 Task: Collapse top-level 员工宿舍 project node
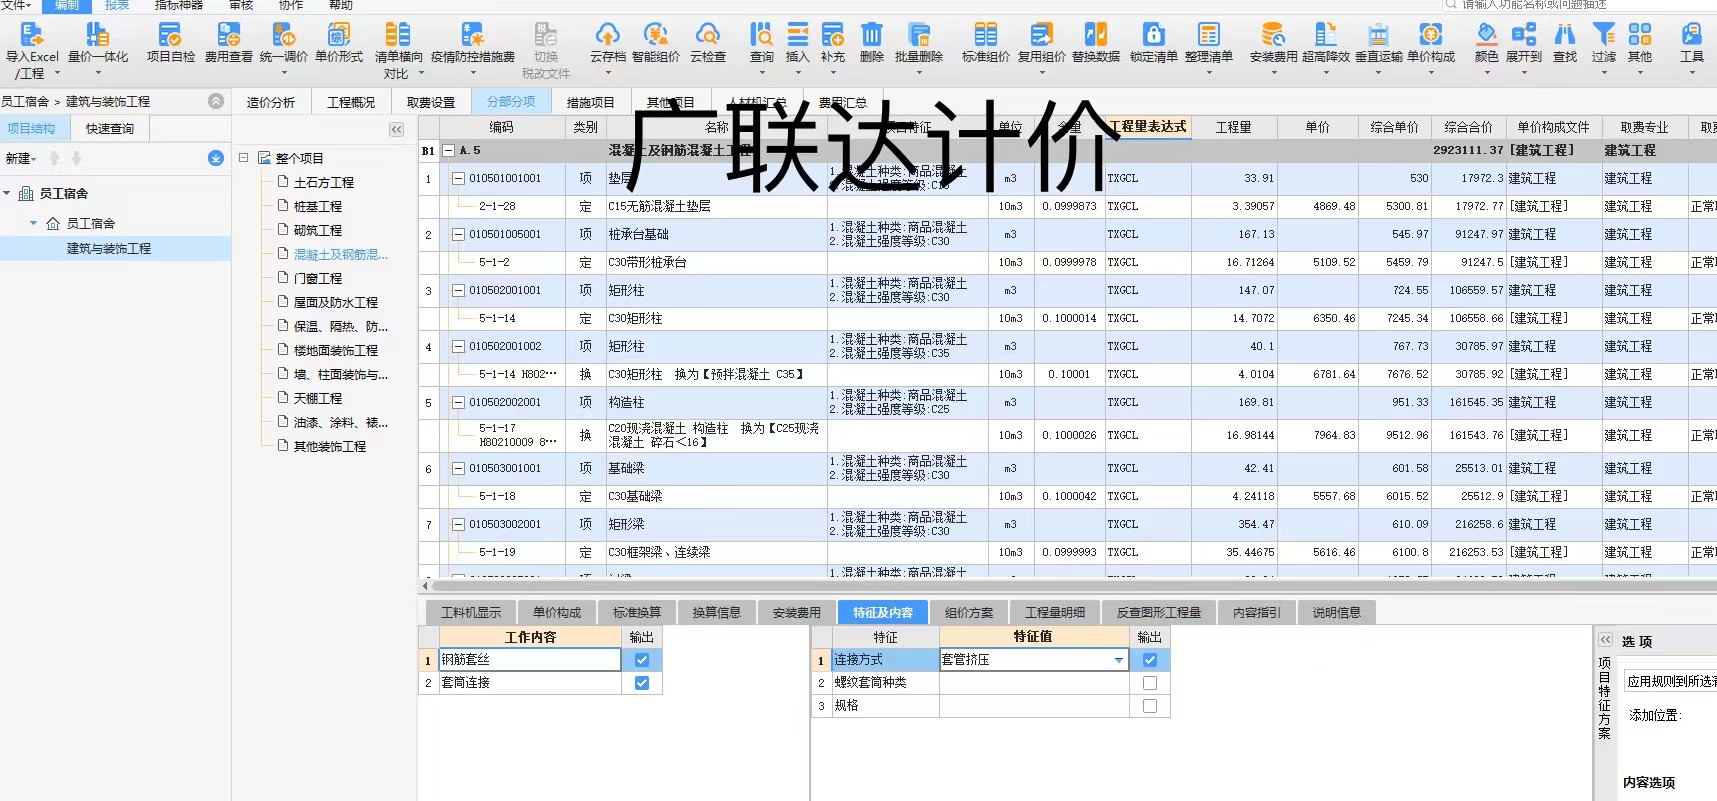coord(7,194)
